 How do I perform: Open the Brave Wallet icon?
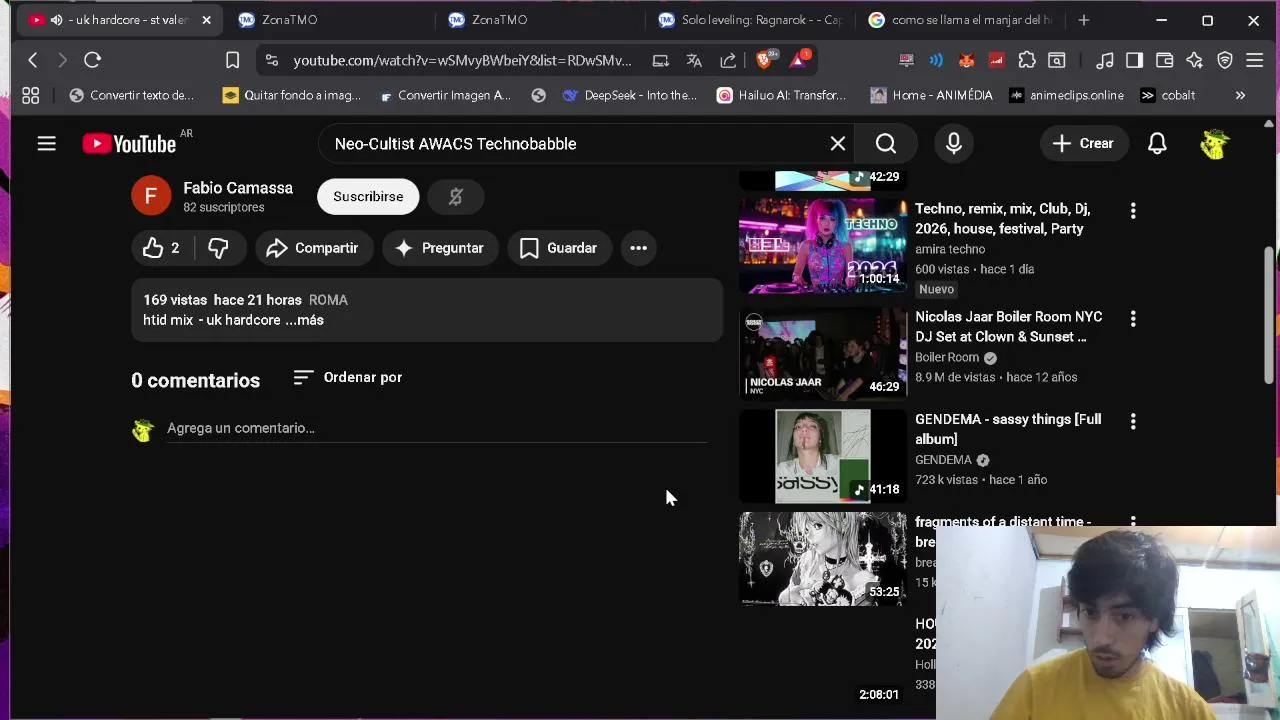pyautogui.click(x=1164, y=60)
